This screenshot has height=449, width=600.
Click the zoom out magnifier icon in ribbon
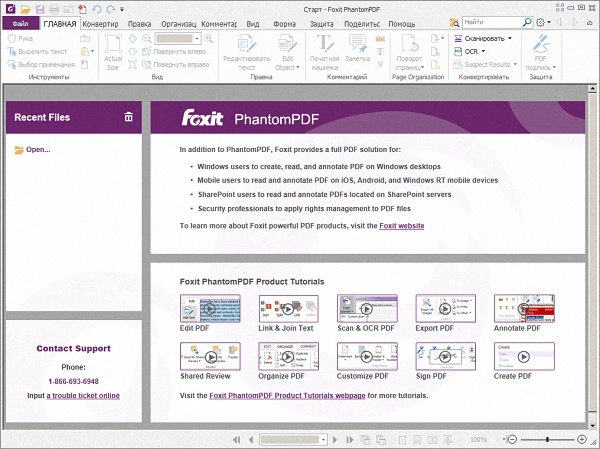pos(147,38)
